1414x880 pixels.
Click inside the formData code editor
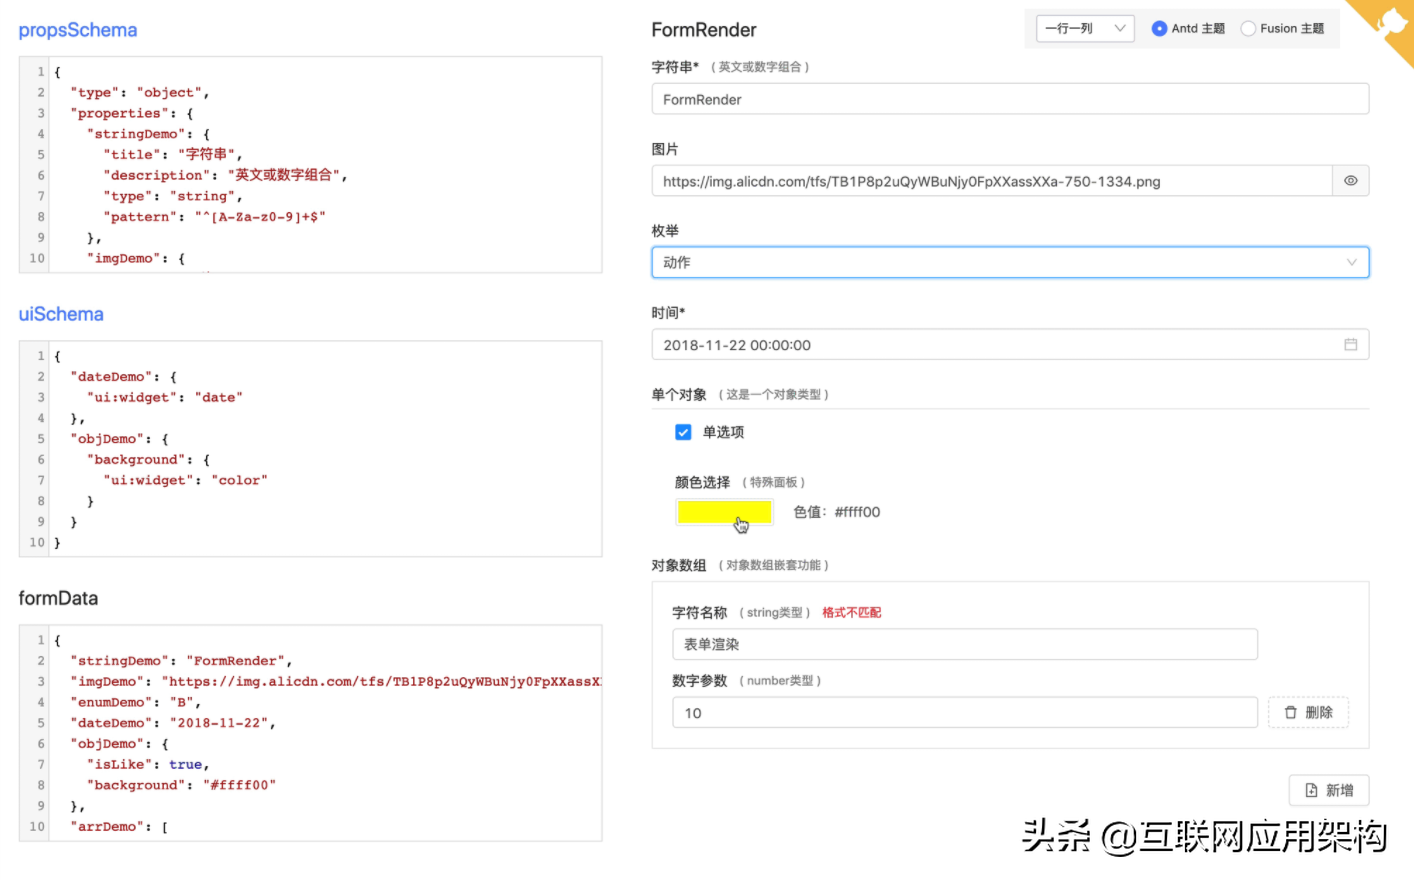point(310,733)
